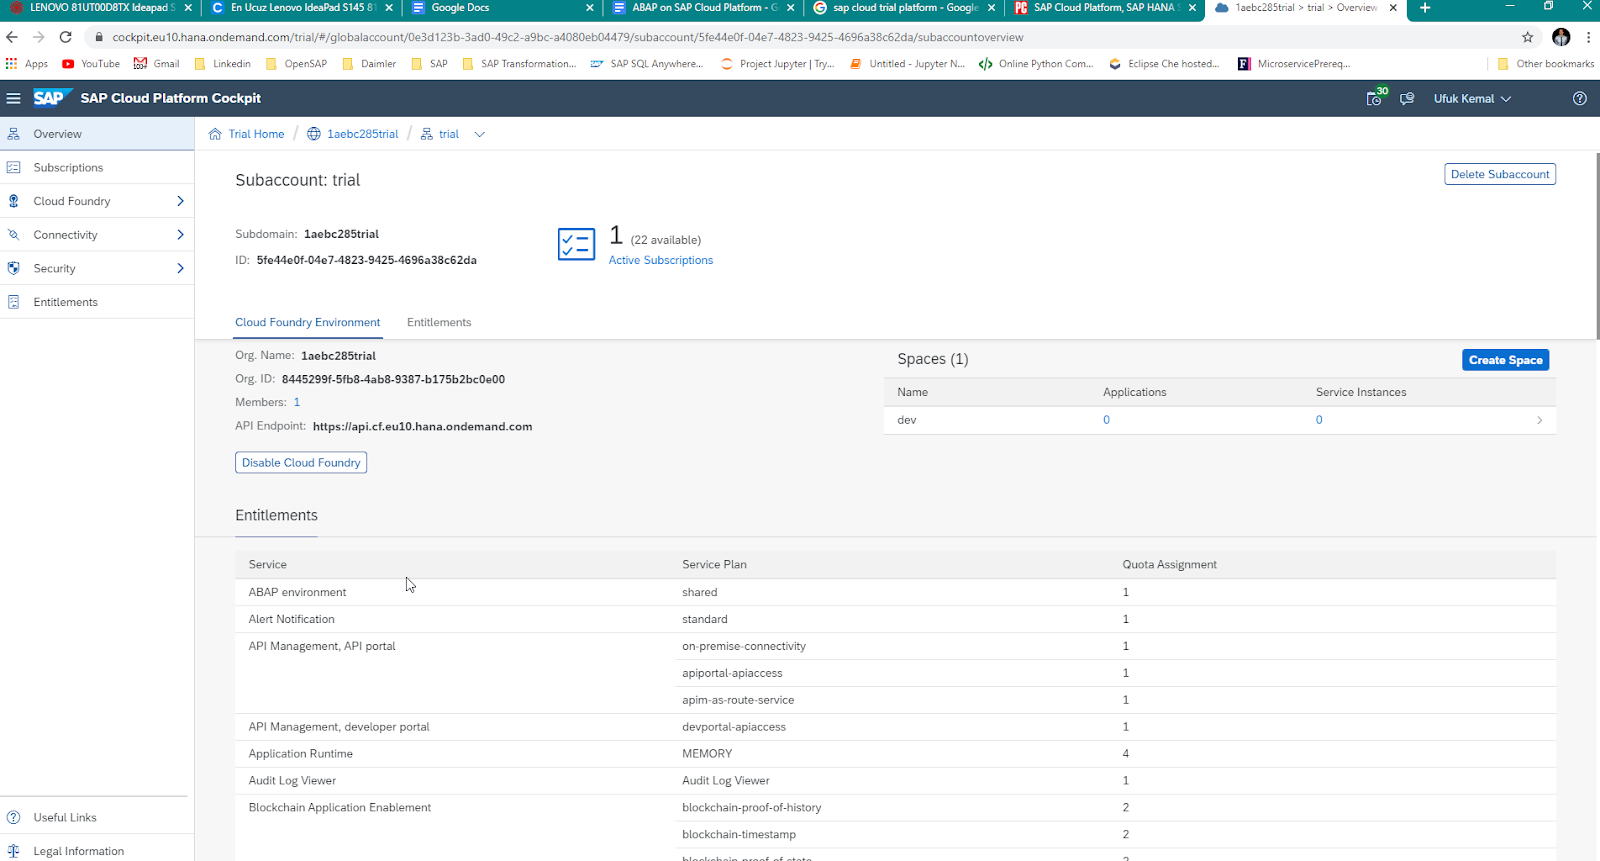
Task: Open Legal Information in the sidebar
Action: pyautogui.click(x=97, y=850)
